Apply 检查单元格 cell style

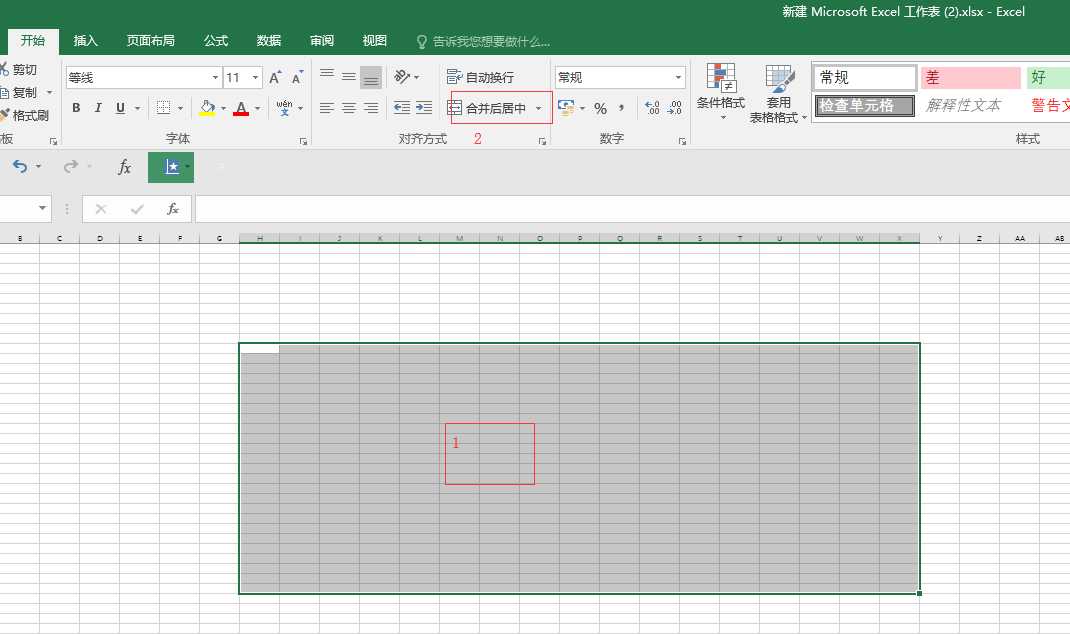point(864,106)
